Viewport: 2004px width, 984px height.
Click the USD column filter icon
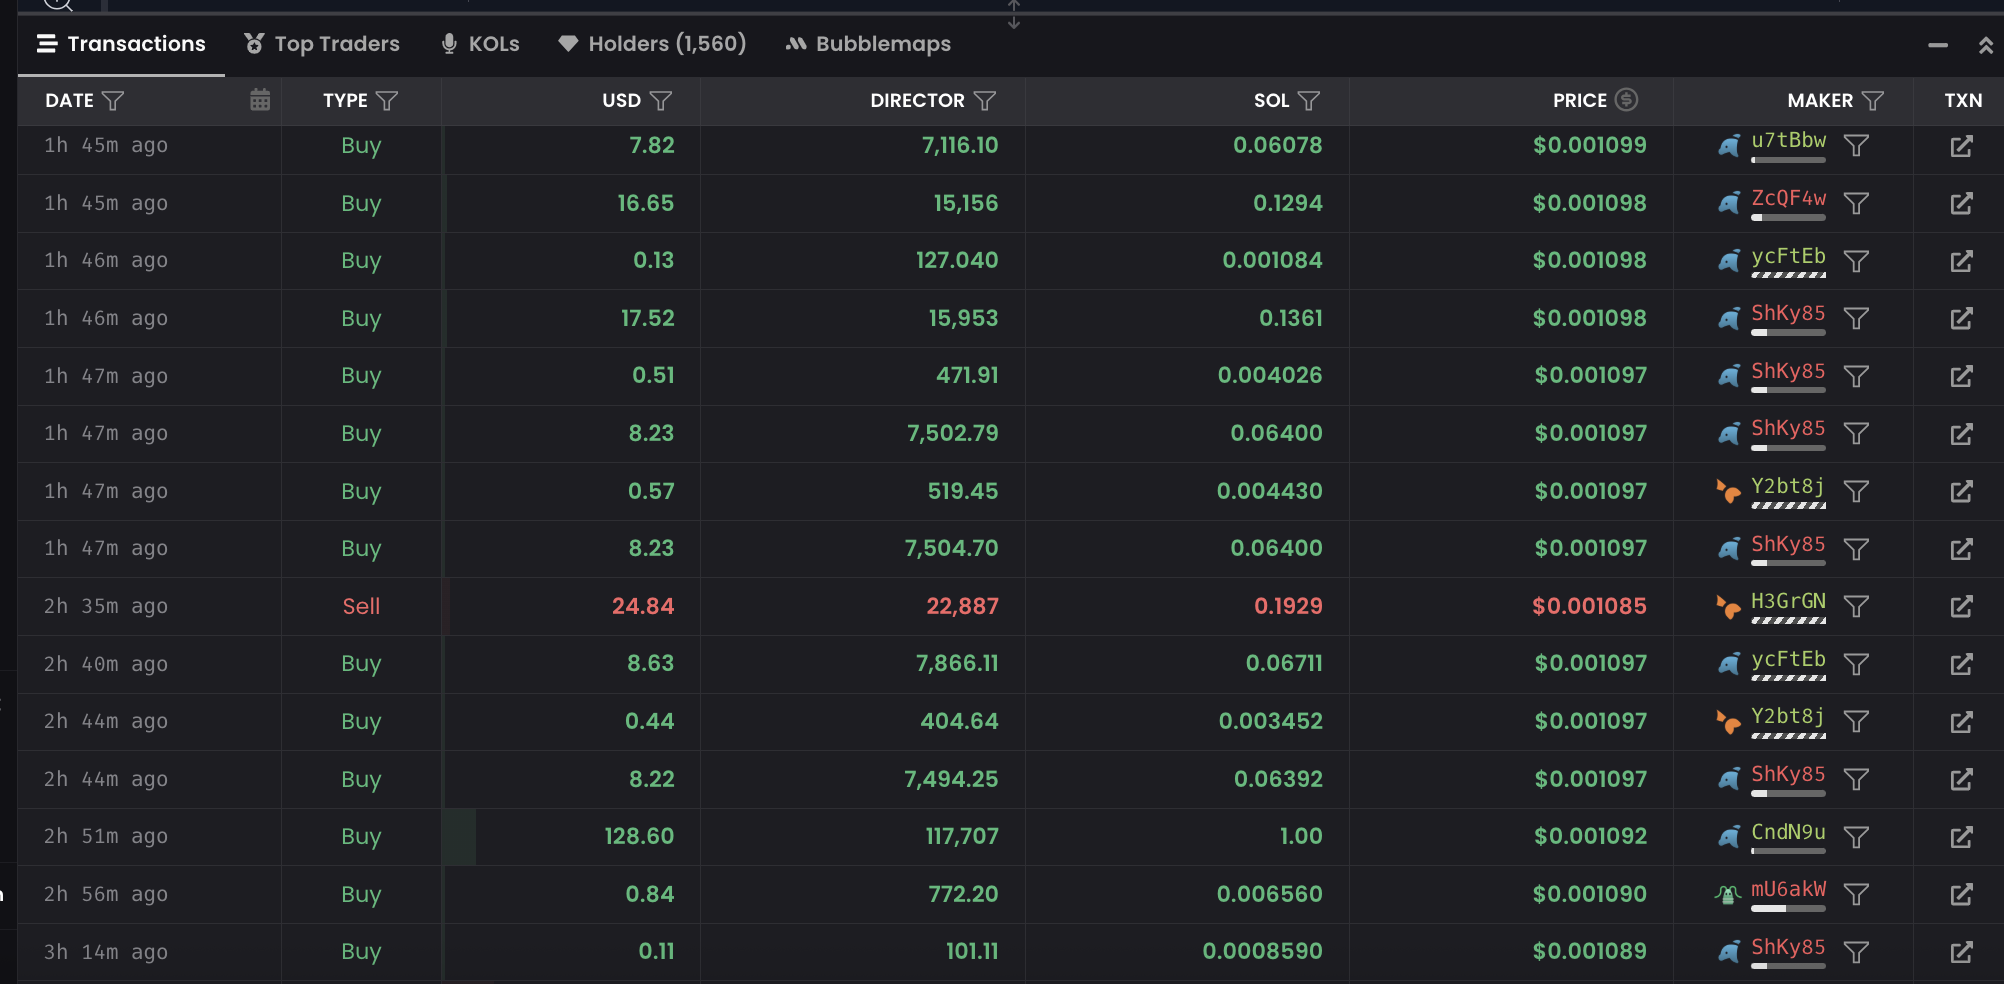661,101
